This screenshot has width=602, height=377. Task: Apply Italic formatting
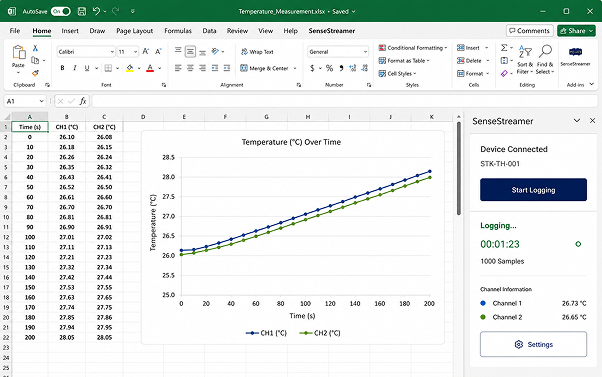(x=74, y=68)
